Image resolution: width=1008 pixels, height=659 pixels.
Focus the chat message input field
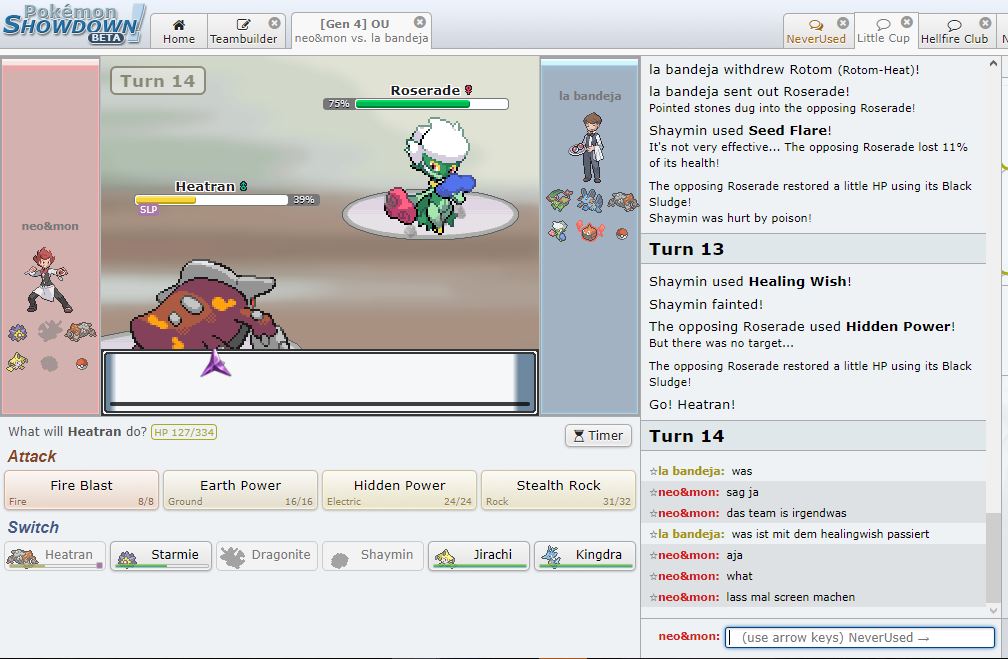[x=860, y=637]
